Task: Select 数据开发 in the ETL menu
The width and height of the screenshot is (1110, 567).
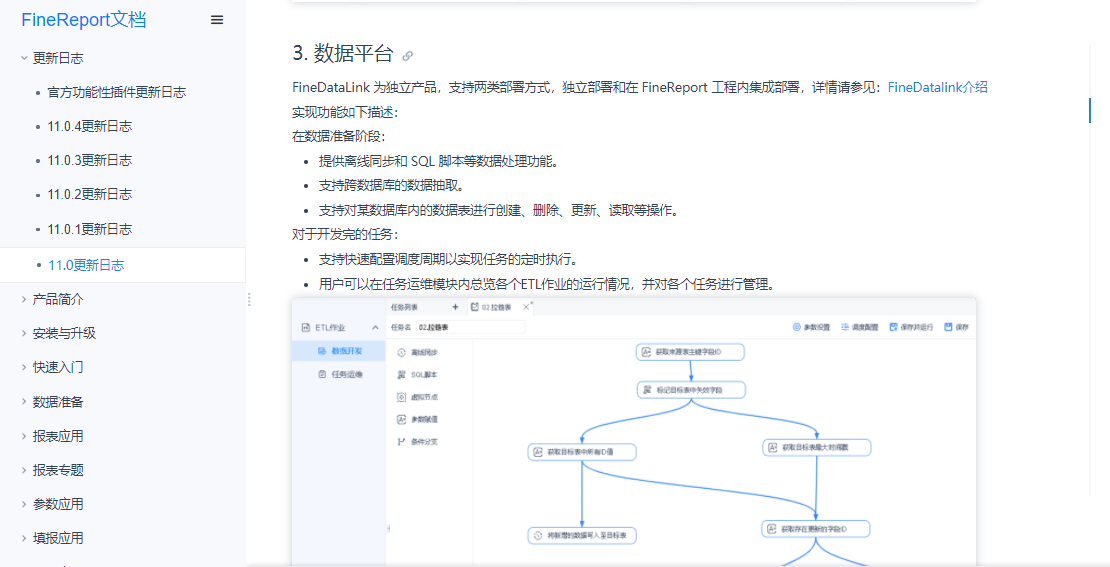Action: 340,351
